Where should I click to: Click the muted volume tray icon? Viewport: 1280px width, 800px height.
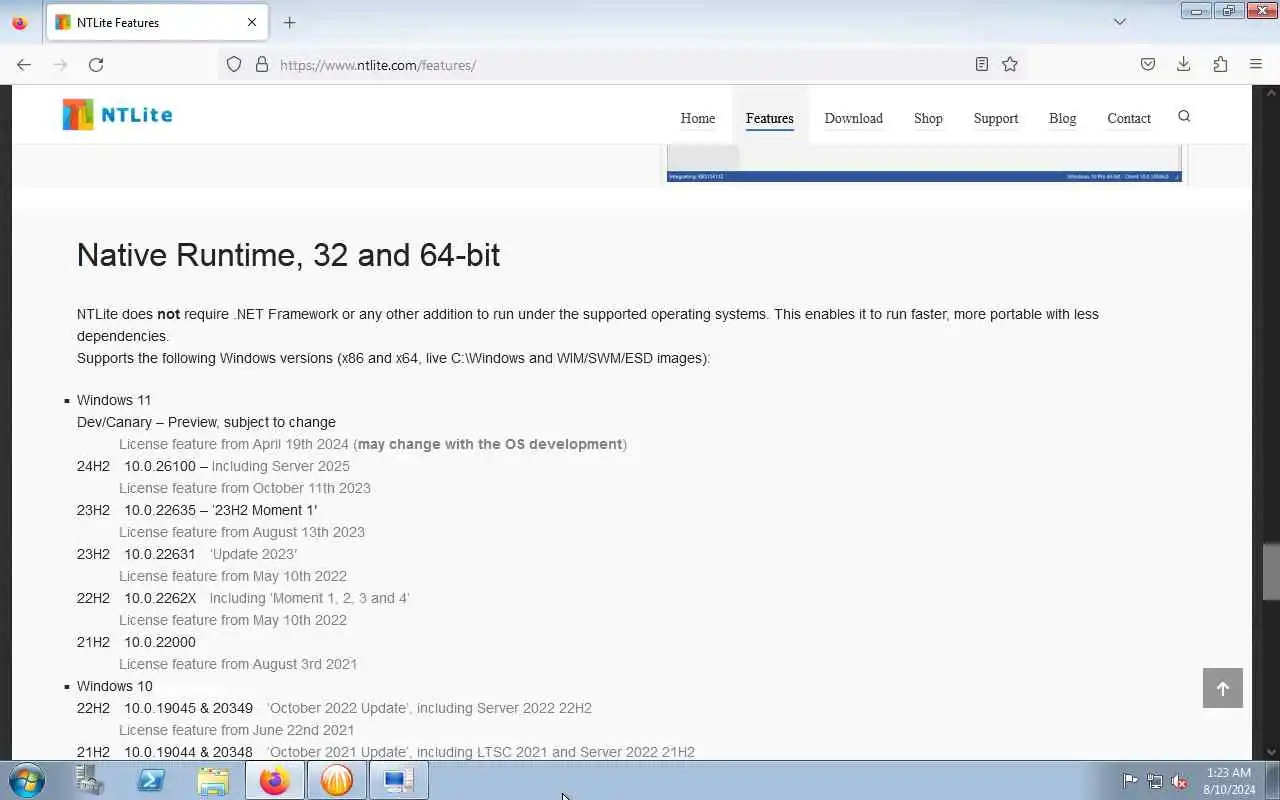point(1180,781)
